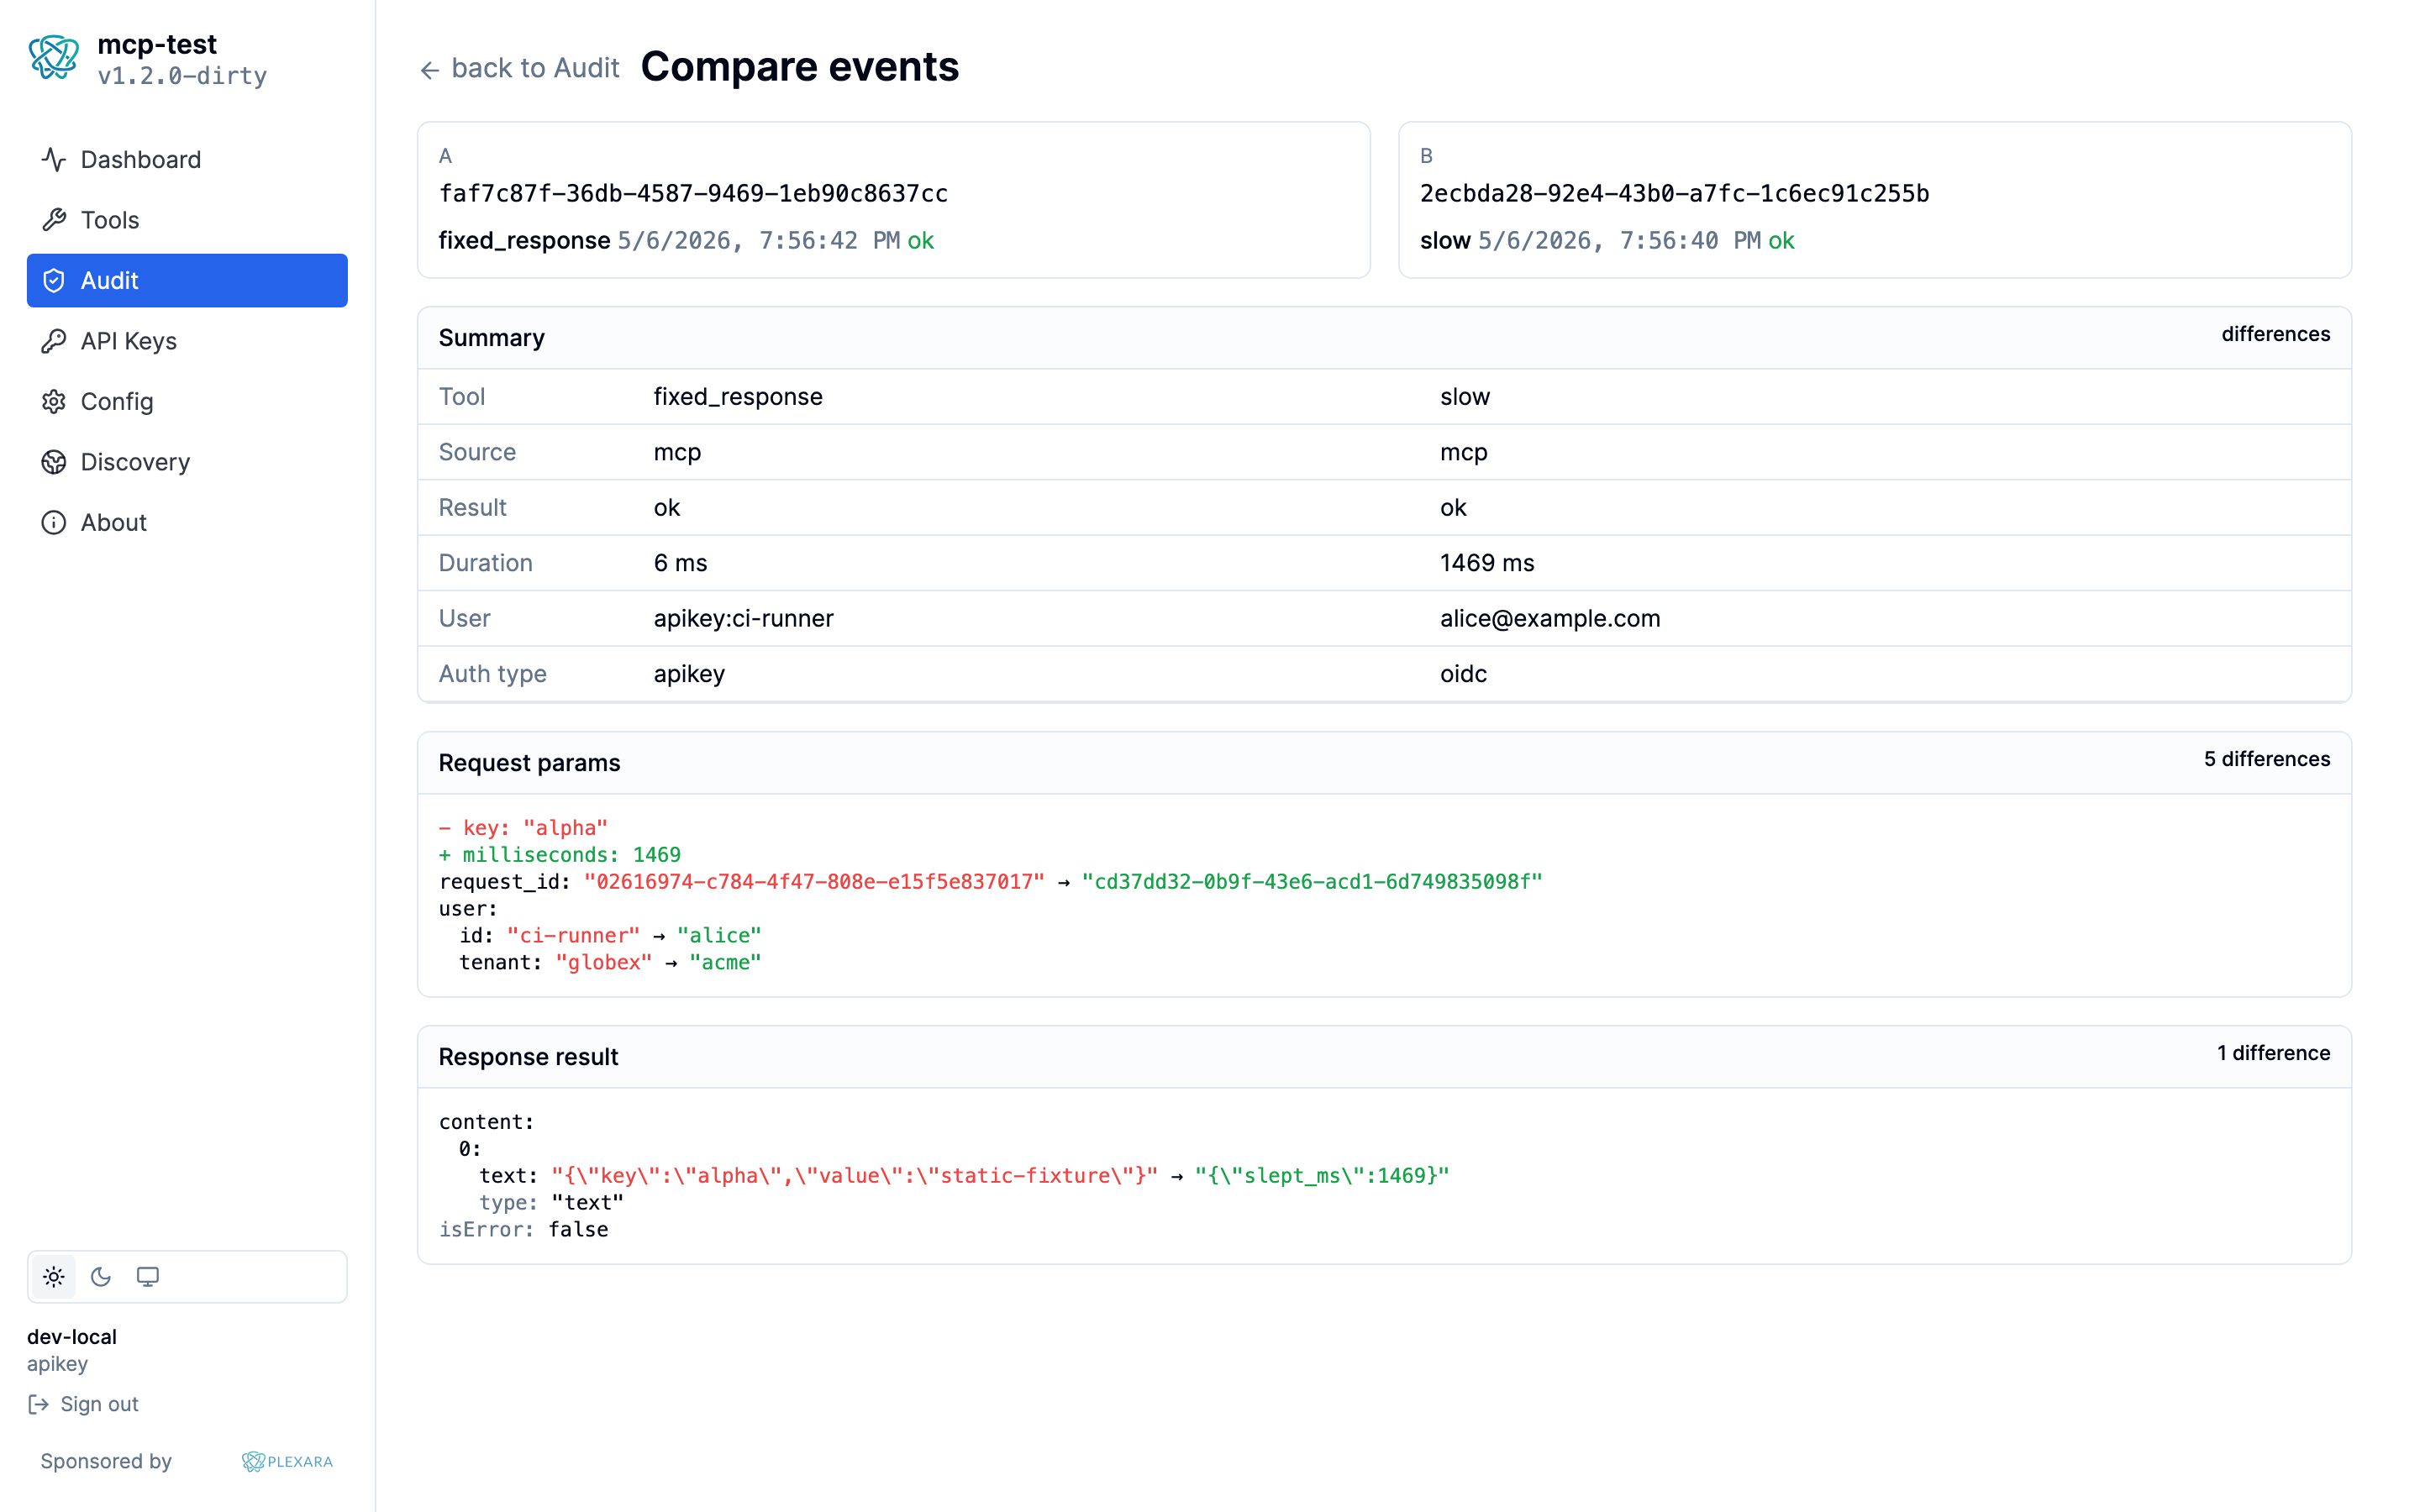Click the slept_ms 1469 response text
Image resolution: width=2420 pixels, height=1512 pixels.
point(1322,1176)
